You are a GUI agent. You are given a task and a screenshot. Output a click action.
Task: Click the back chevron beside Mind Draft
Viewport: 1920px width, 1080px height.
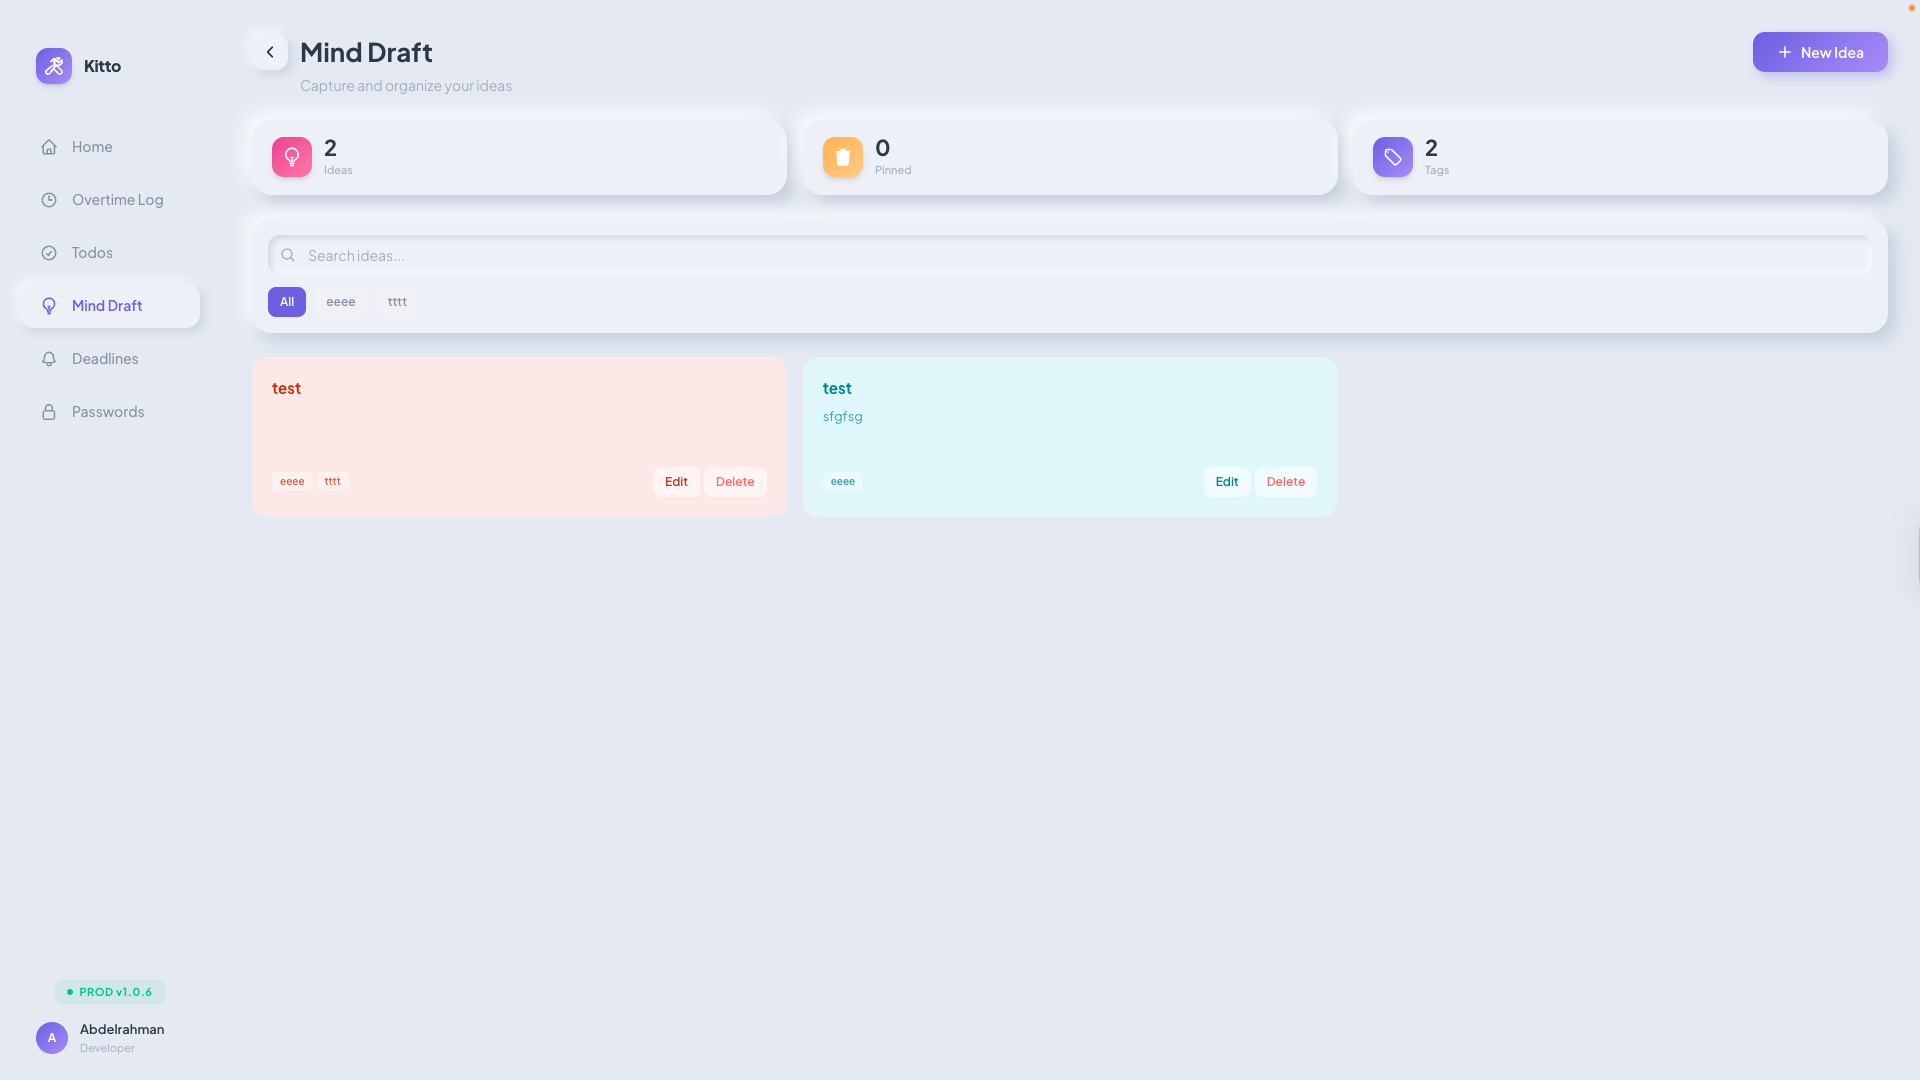[x=269, y=52]
